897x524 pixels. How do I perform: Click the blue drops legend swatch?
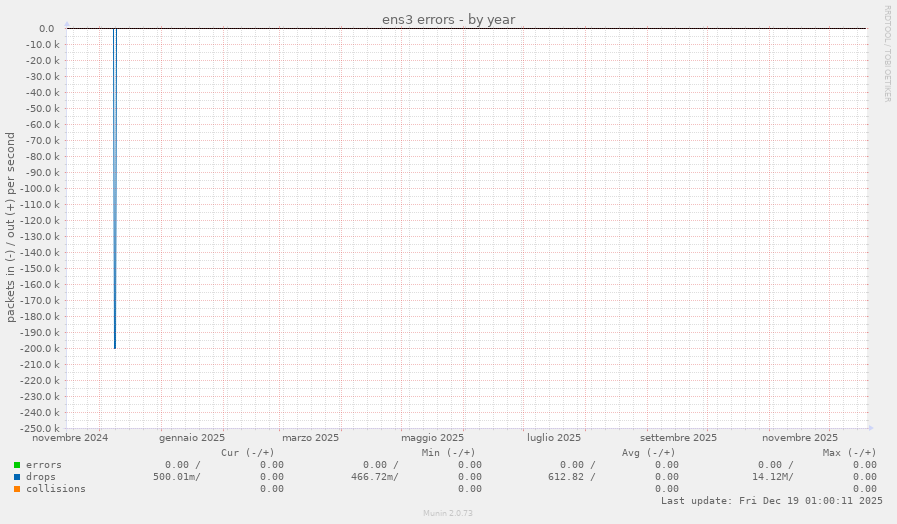pos(17,477)
